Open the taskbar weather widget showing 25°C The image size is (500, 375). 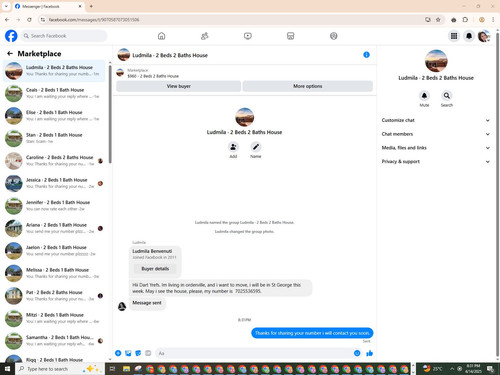click(x=433, y=369)
